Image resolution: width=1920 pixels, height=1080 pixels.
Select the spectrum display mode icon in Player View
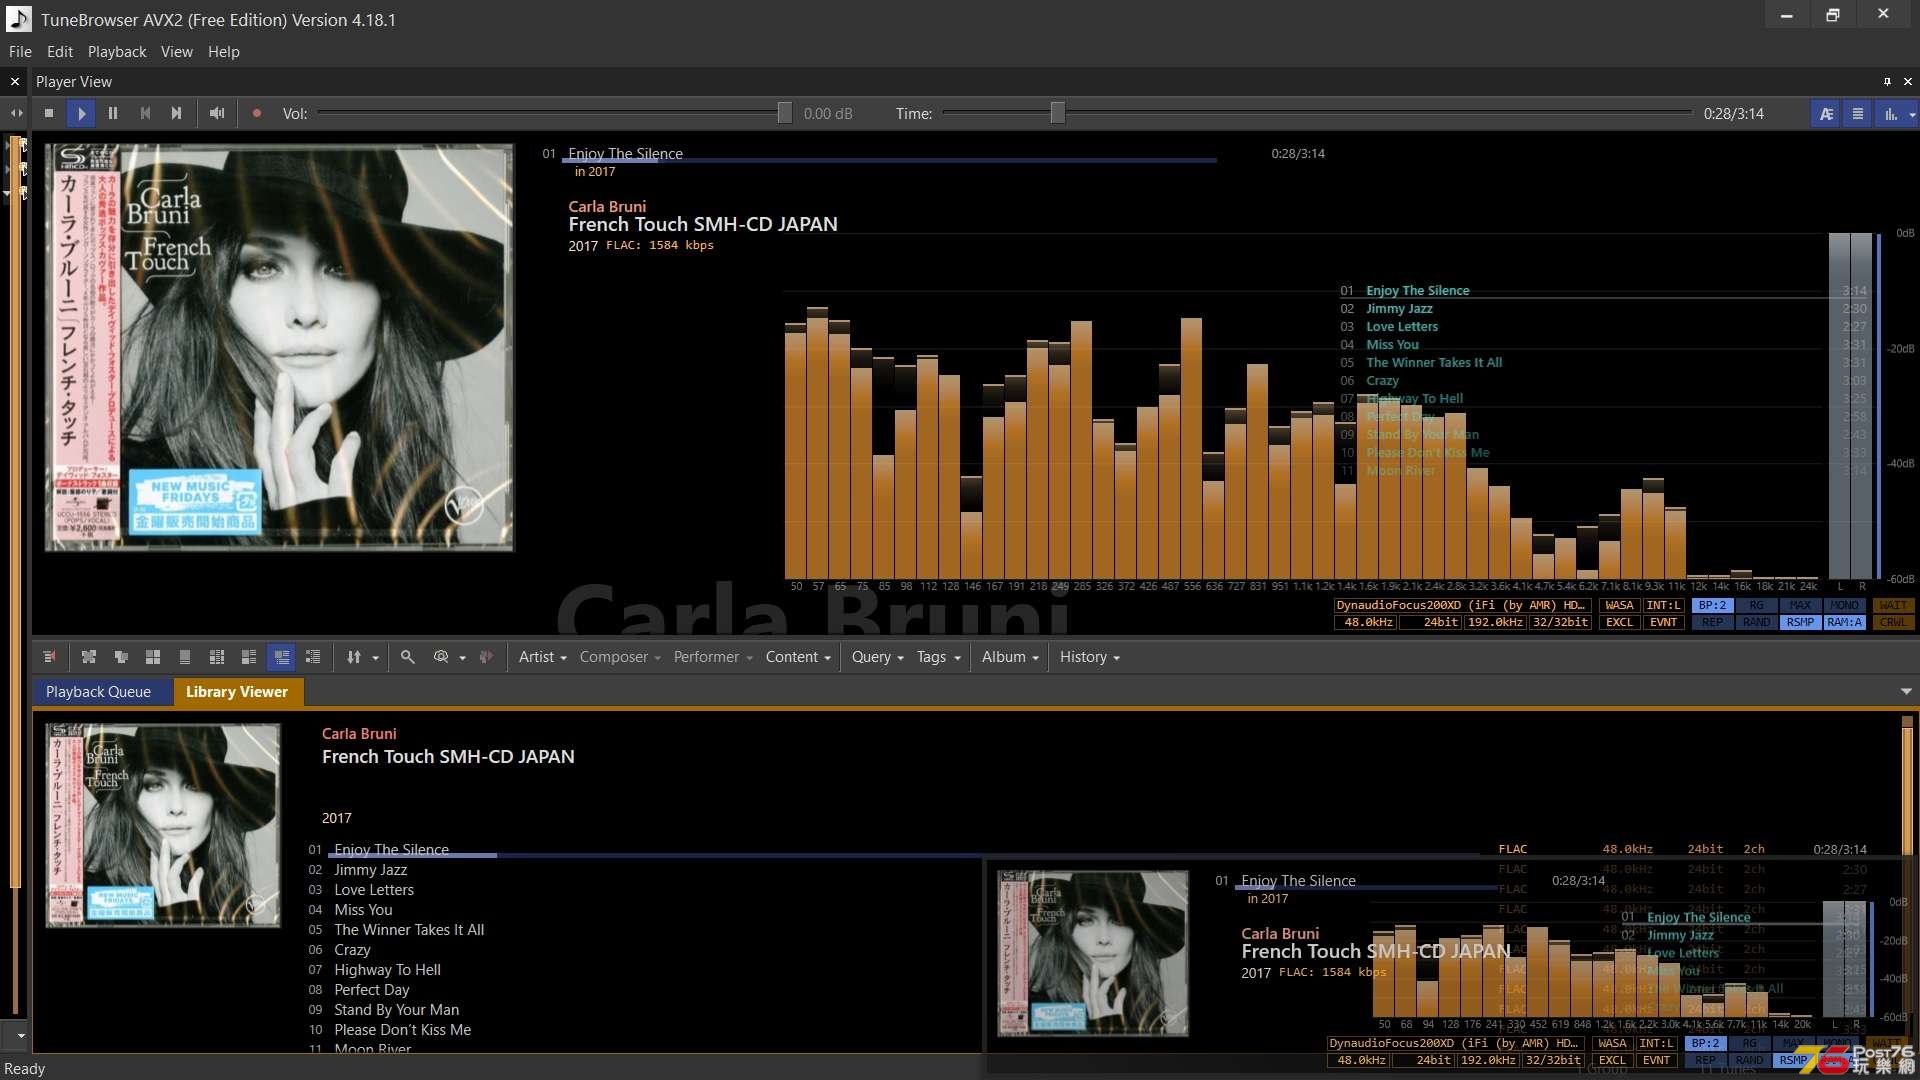pos(1890,114)
